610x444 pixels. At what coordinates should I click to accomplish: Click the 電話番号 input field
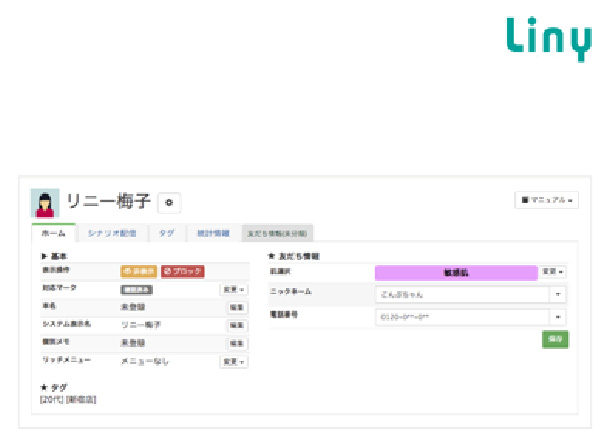click(460, 317)
